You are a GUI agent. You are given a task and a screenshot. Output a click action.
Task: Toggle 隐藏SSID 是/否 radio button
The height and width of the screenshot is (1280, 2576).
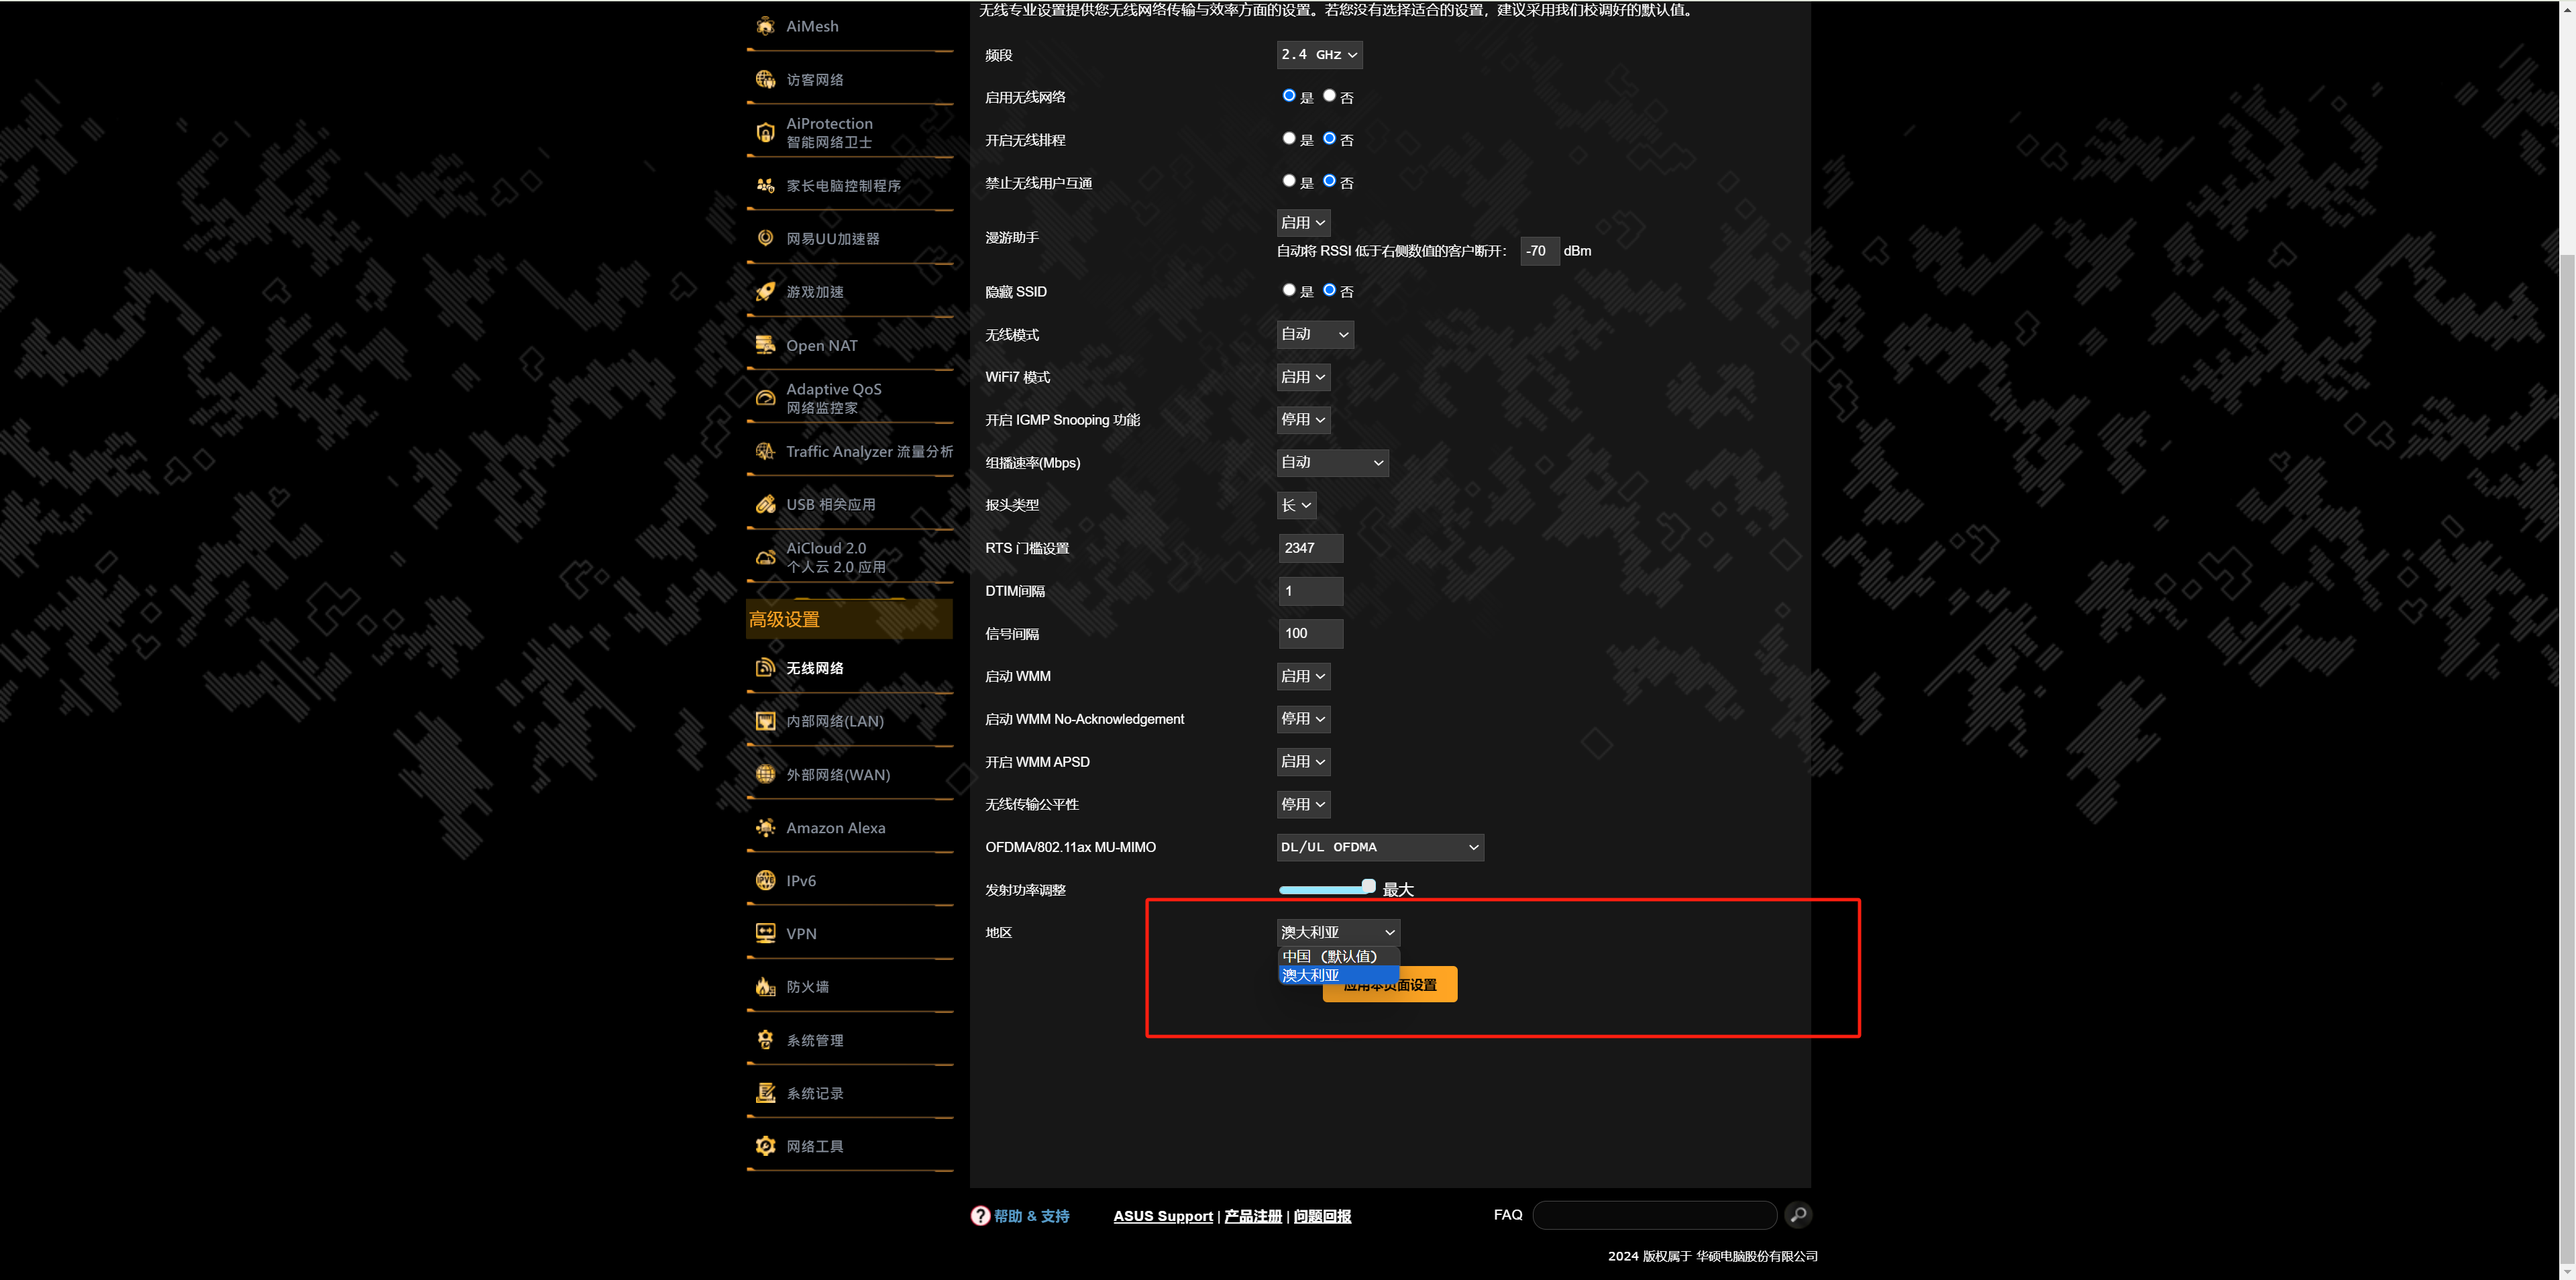pos(1287,291)
